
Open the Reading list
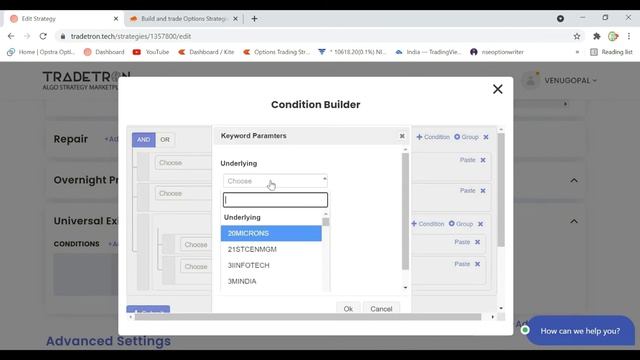point(611,52)
